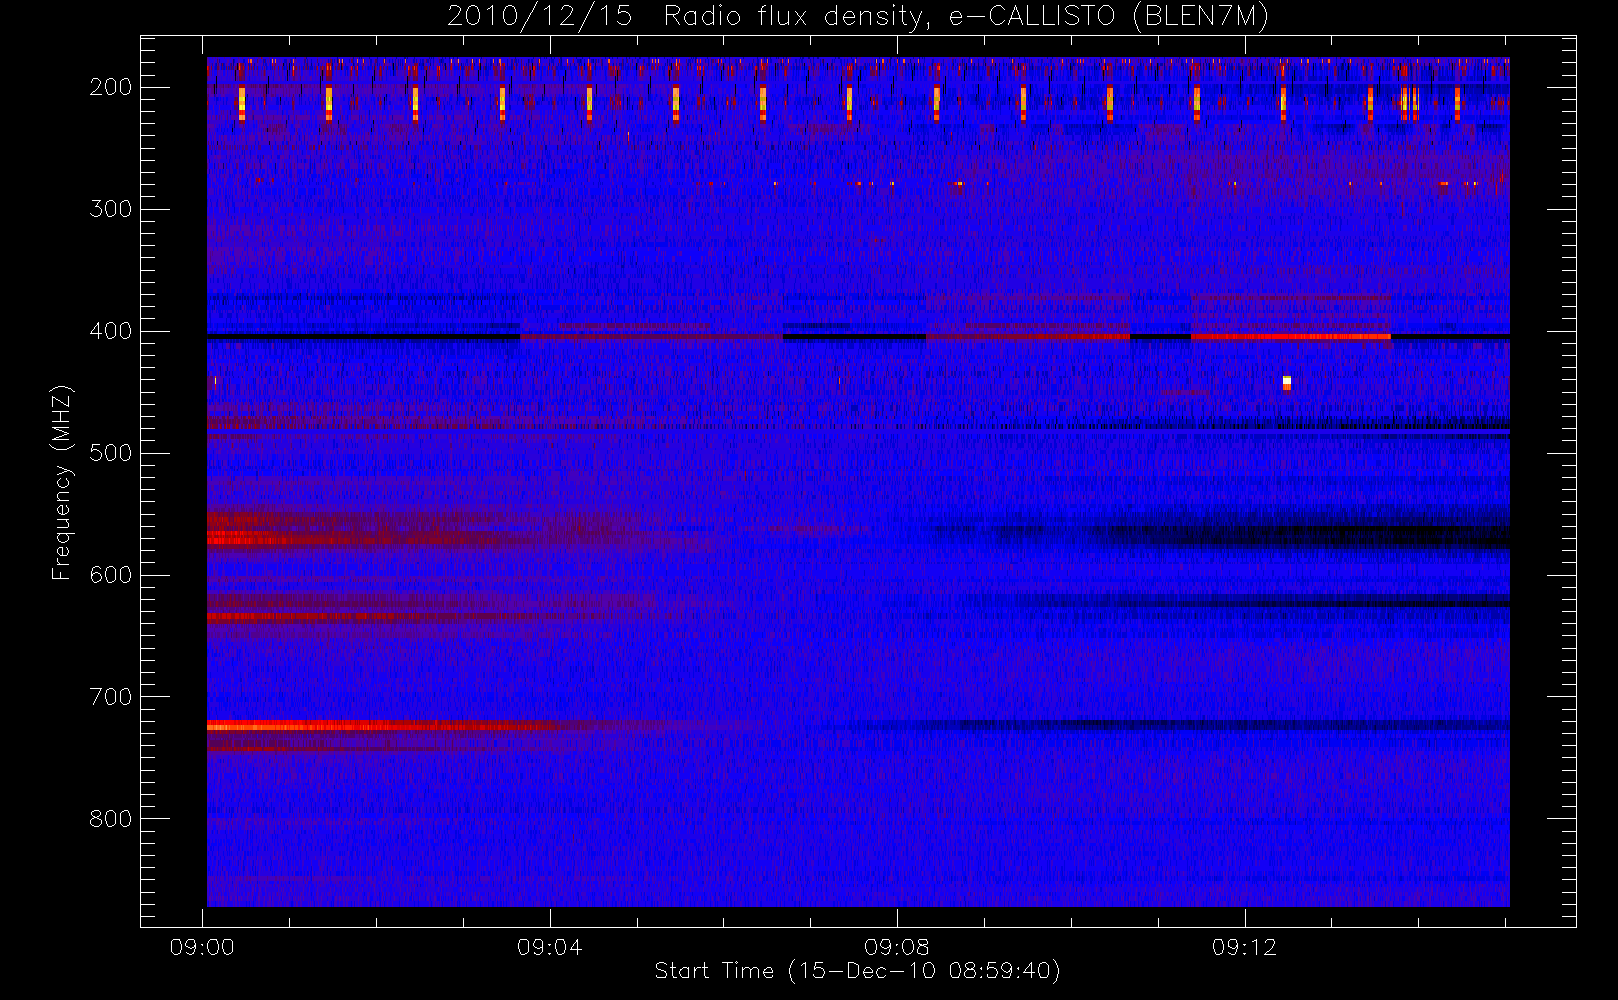Click the 09:00 time tick label
Screen dimensions: 1618x1000
tap(202, 947)
